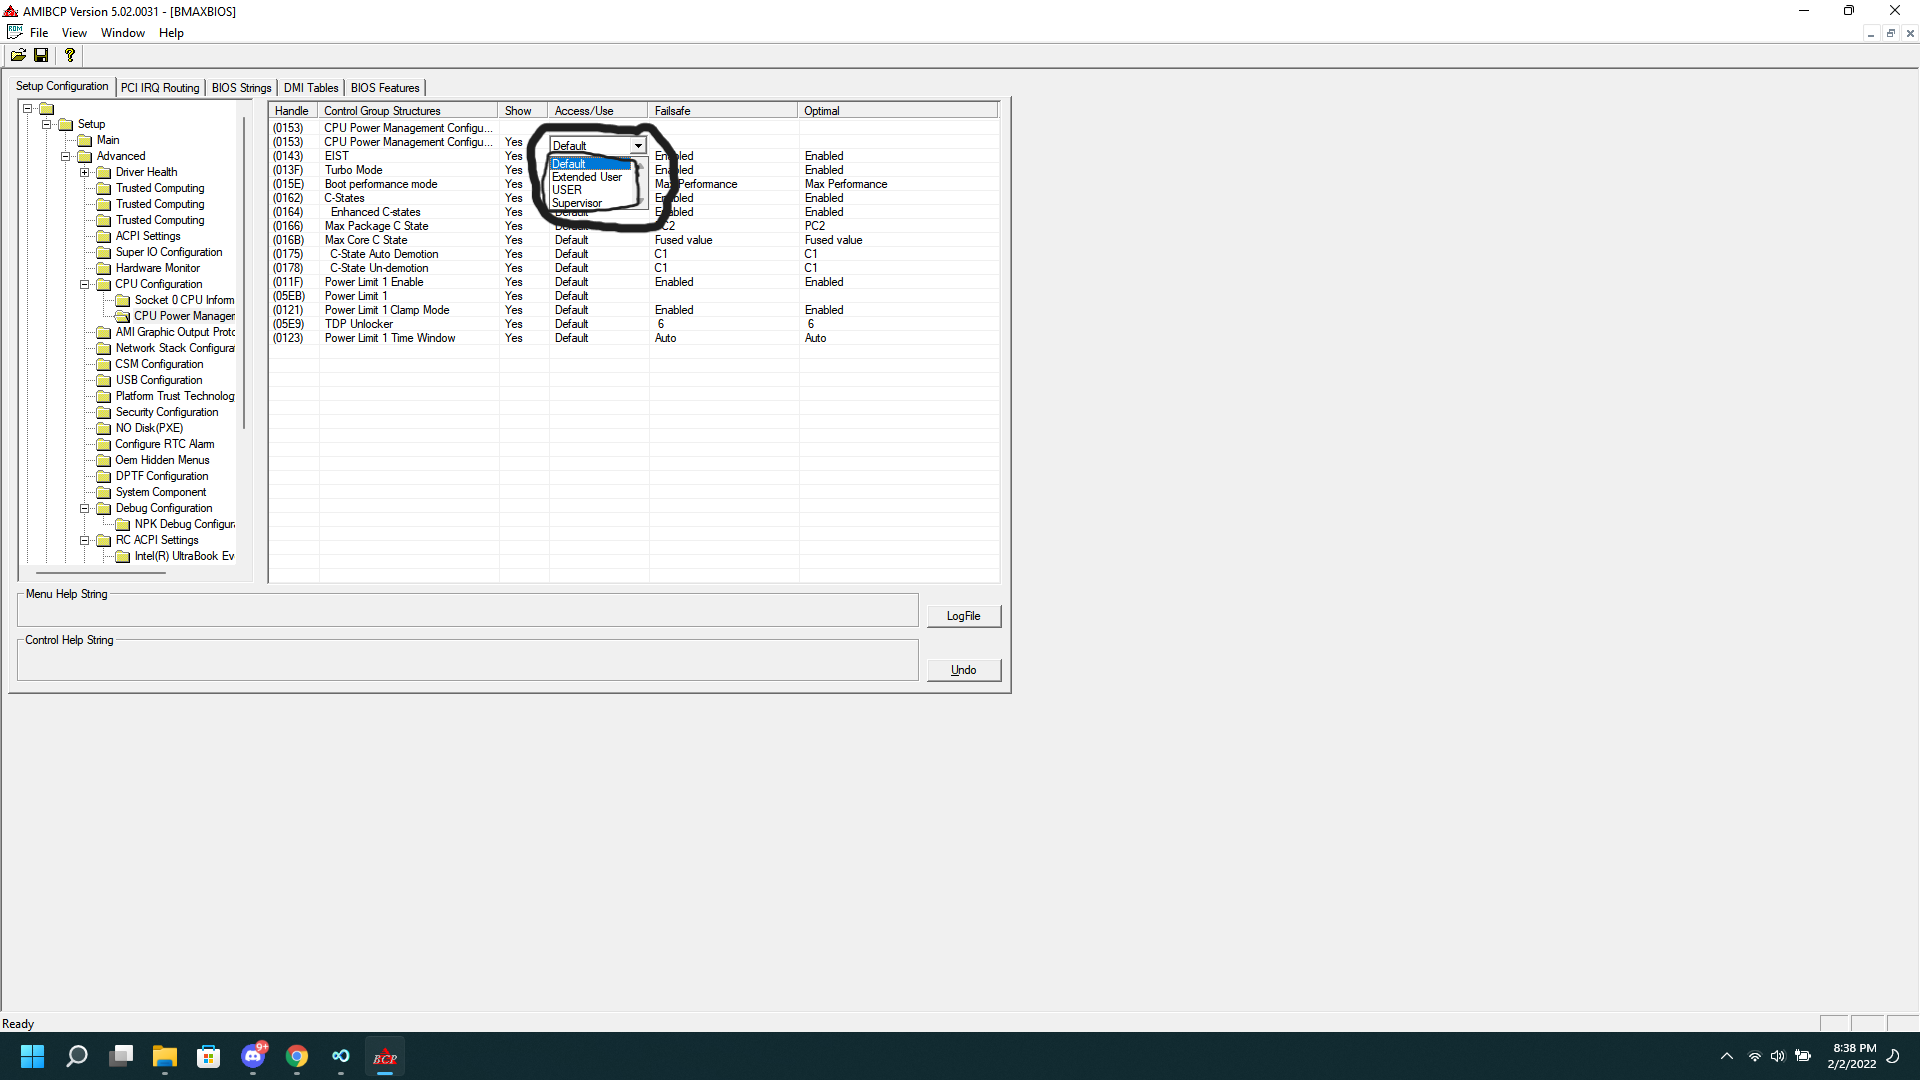Select Hardware Monitor folder in tree
The width and height of the screenshot is (1920, 1080).
158,268
